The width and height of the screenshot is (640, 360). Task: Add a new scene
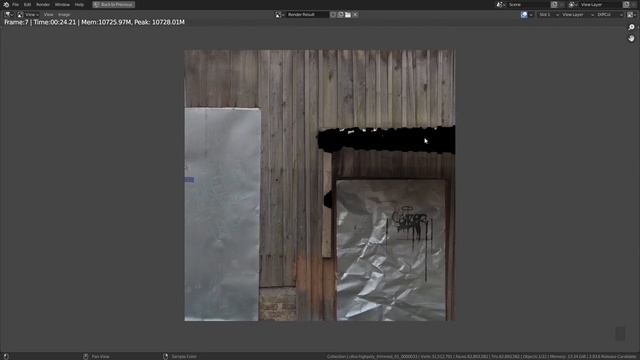point(554,4)
